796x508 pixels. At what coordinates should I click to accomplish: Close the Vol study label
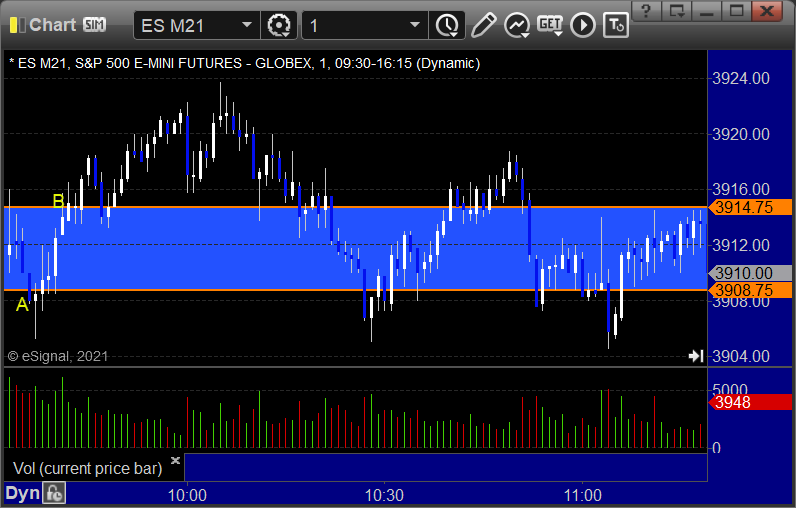175,460
